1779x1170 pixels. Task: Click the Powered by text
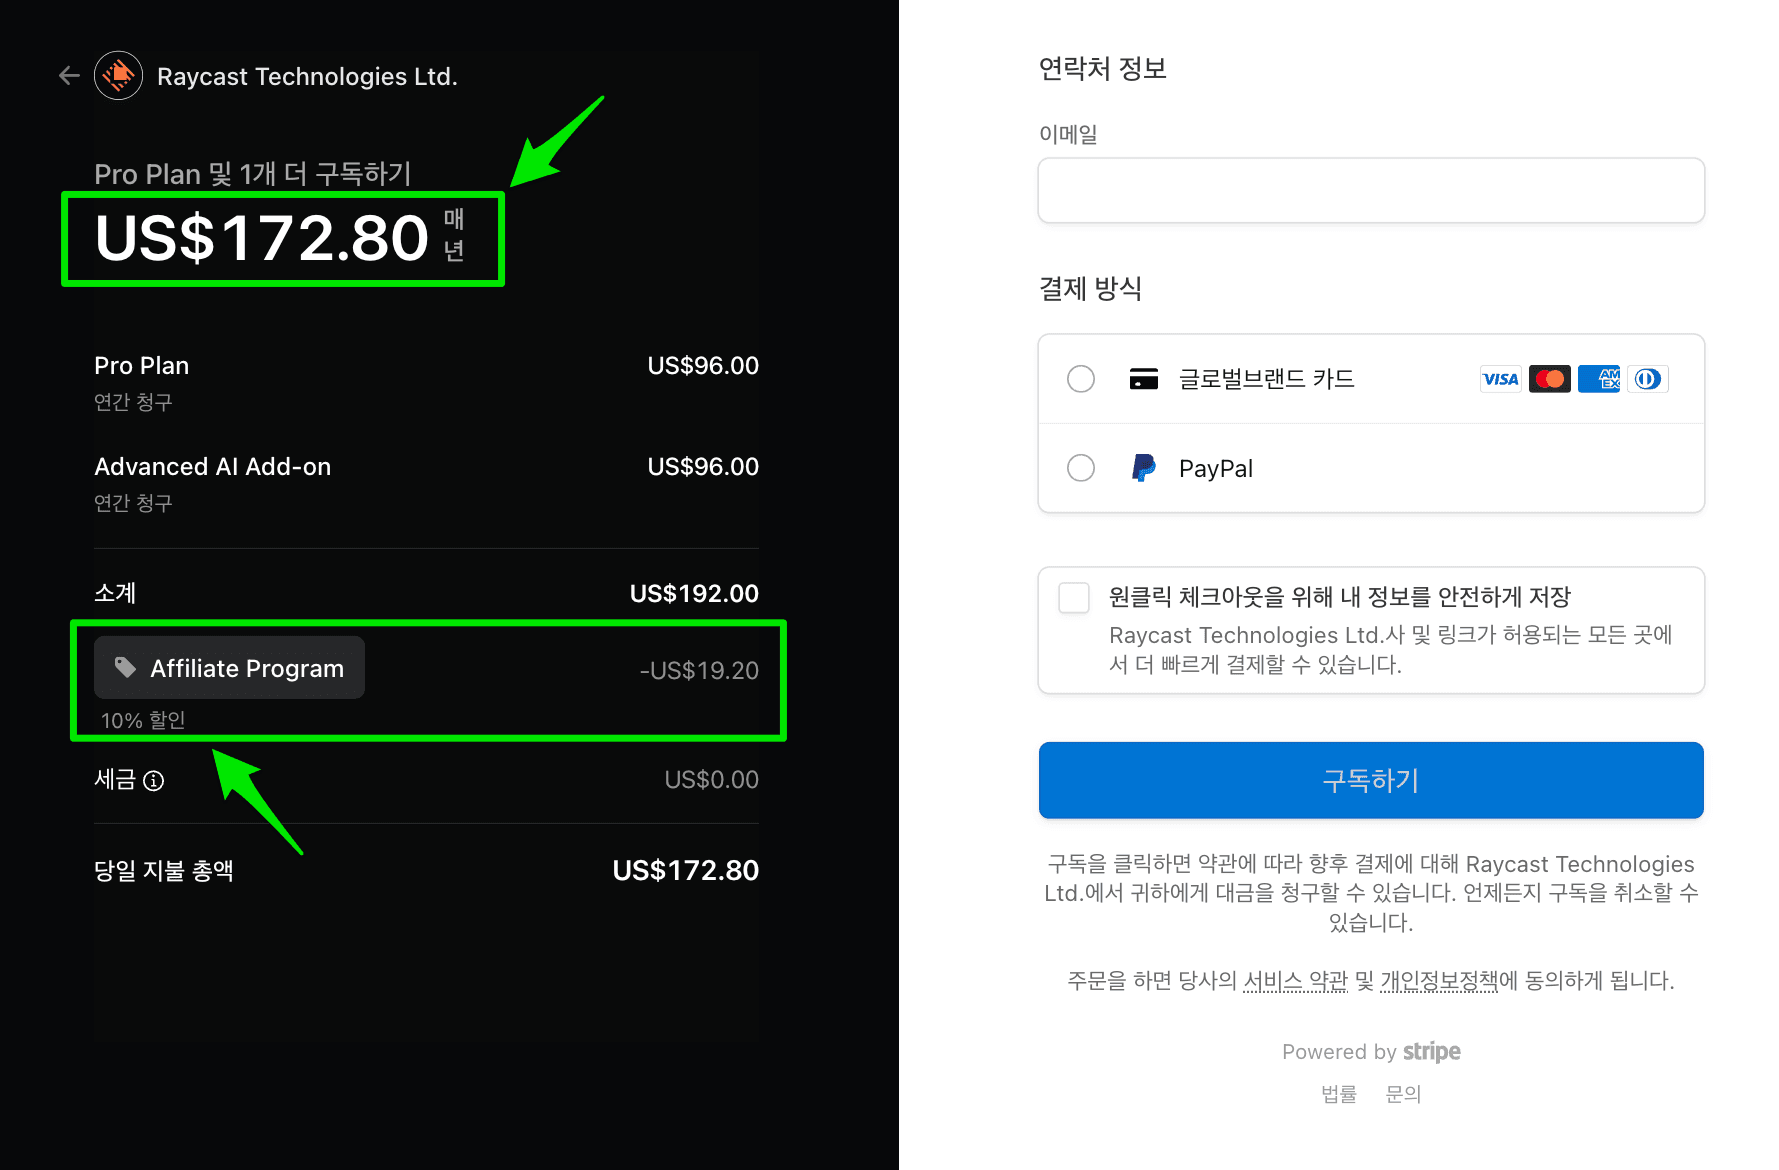[x=1339, y=1052]
